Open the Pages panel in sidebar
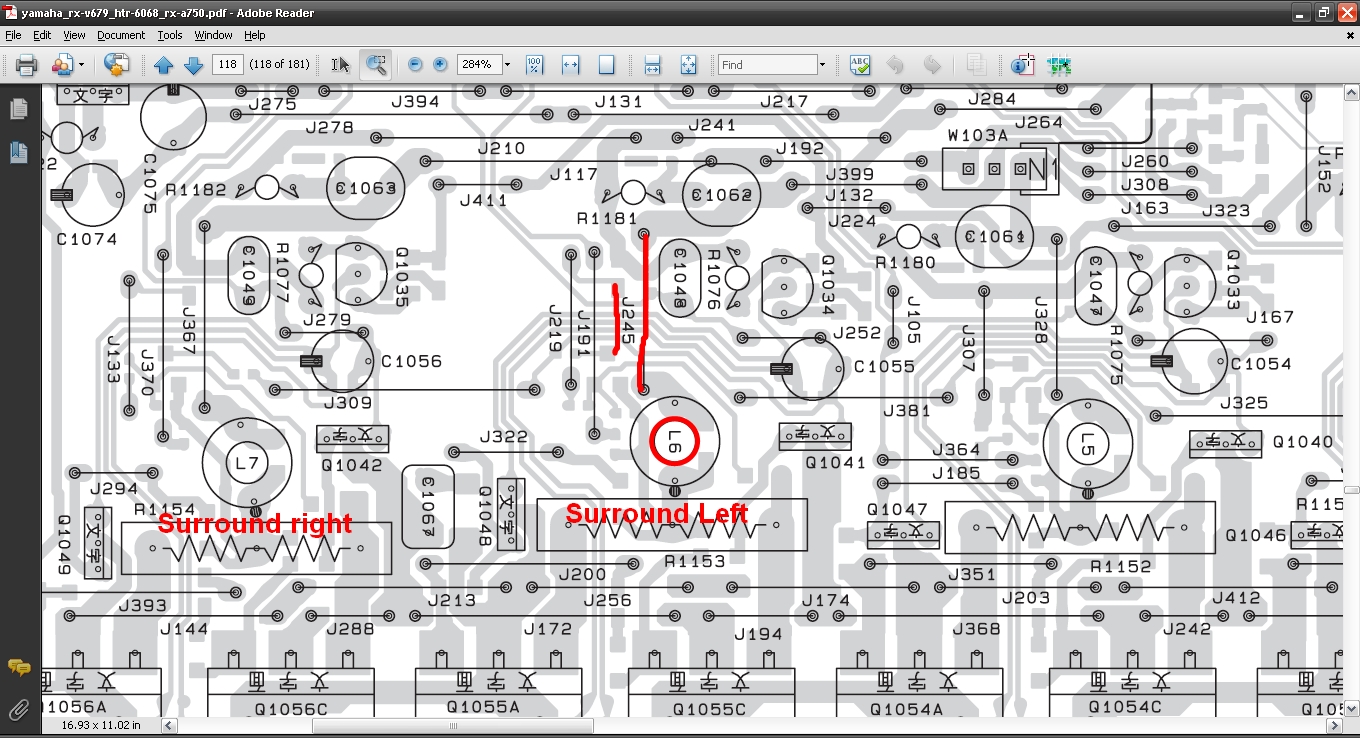 (x=19, y=109)
